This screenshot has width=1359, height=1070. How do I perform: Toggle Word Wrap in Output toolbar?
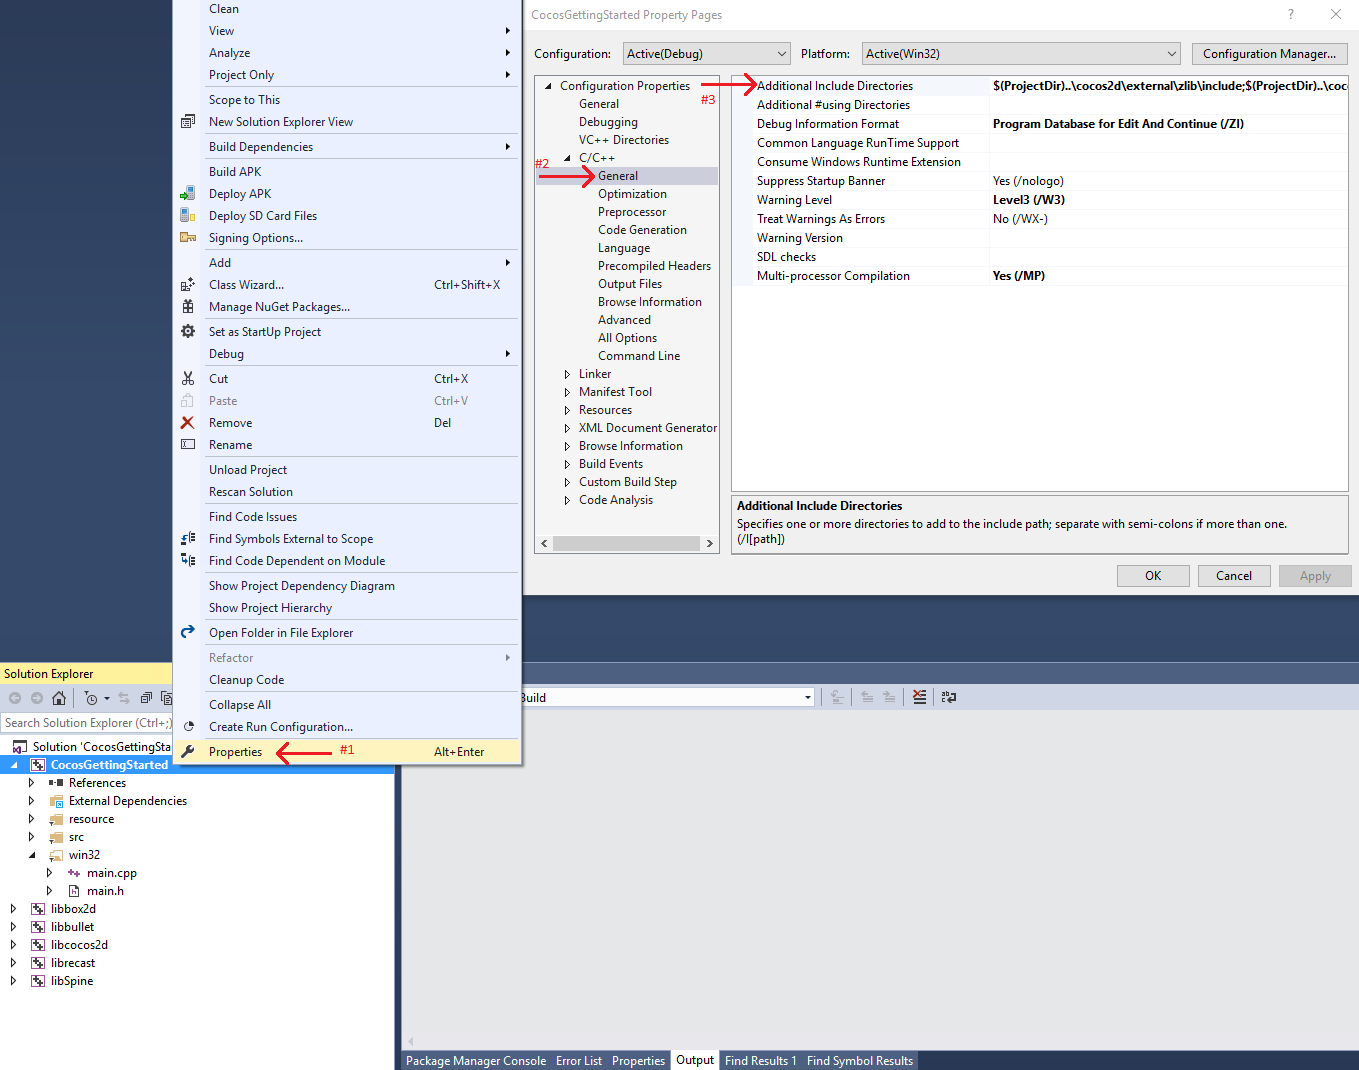pyautogui.click(x=949, y=697)
